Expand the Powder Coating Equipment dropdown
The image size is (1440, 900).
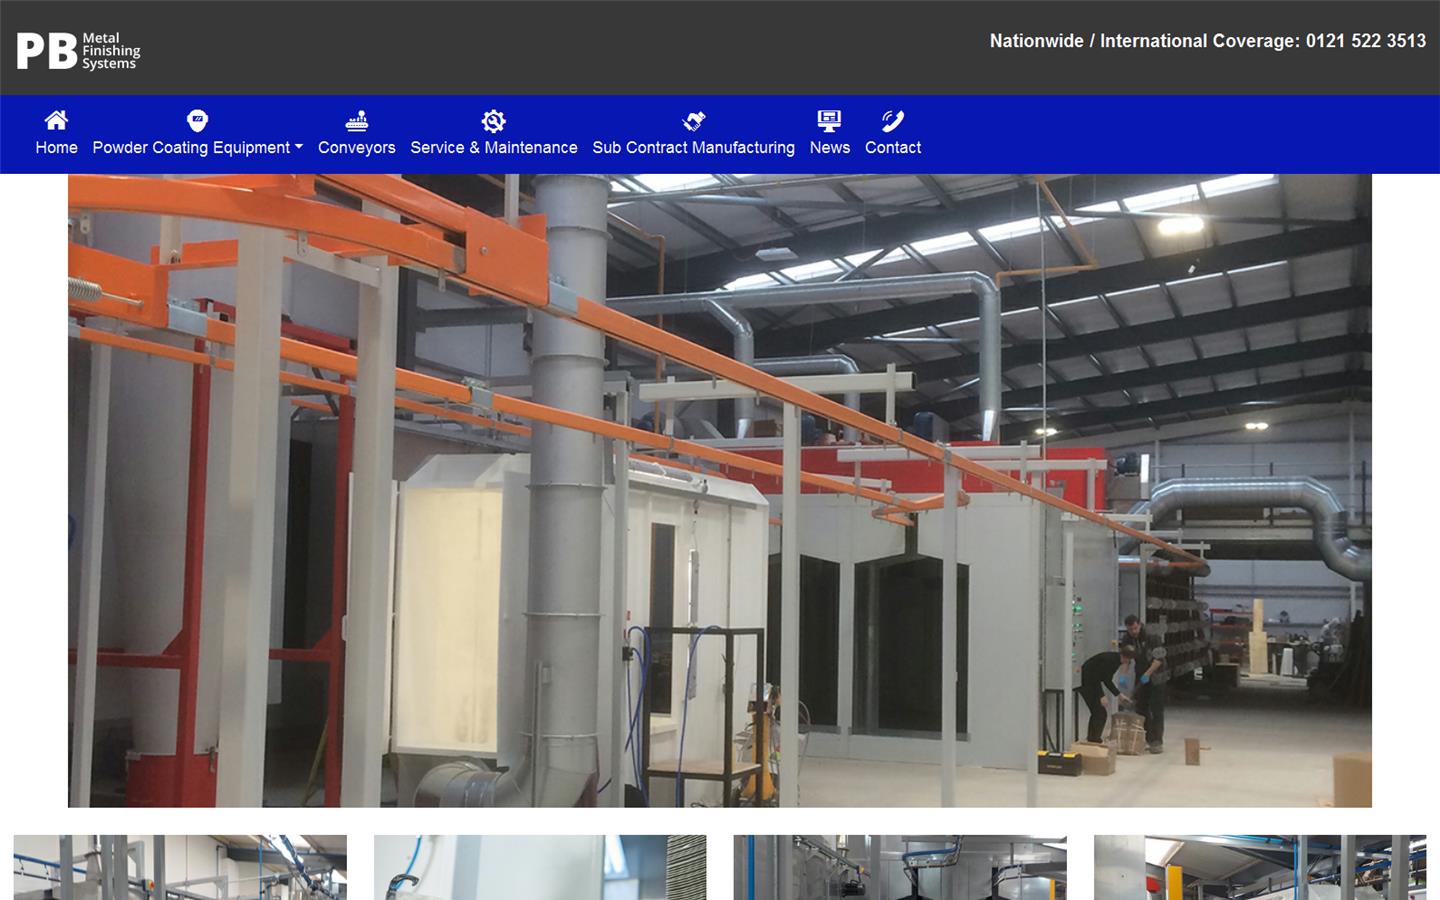(x=190, y=147)
